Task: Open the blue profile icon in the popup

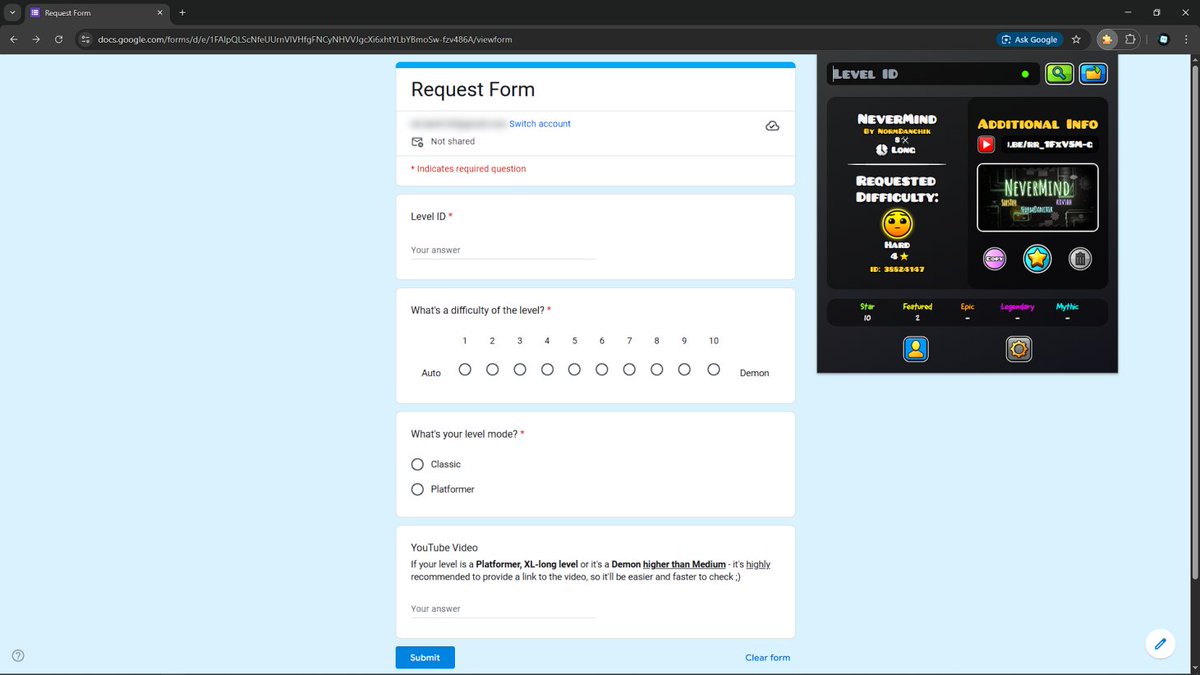Action: tap(916, 348)
